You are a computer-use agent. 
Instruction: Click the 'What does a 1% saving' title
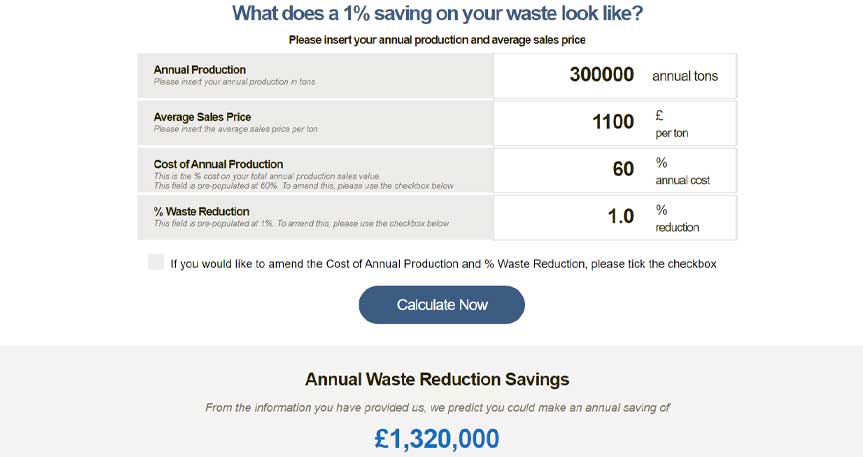pyautogui.click(x=437, y=13)
